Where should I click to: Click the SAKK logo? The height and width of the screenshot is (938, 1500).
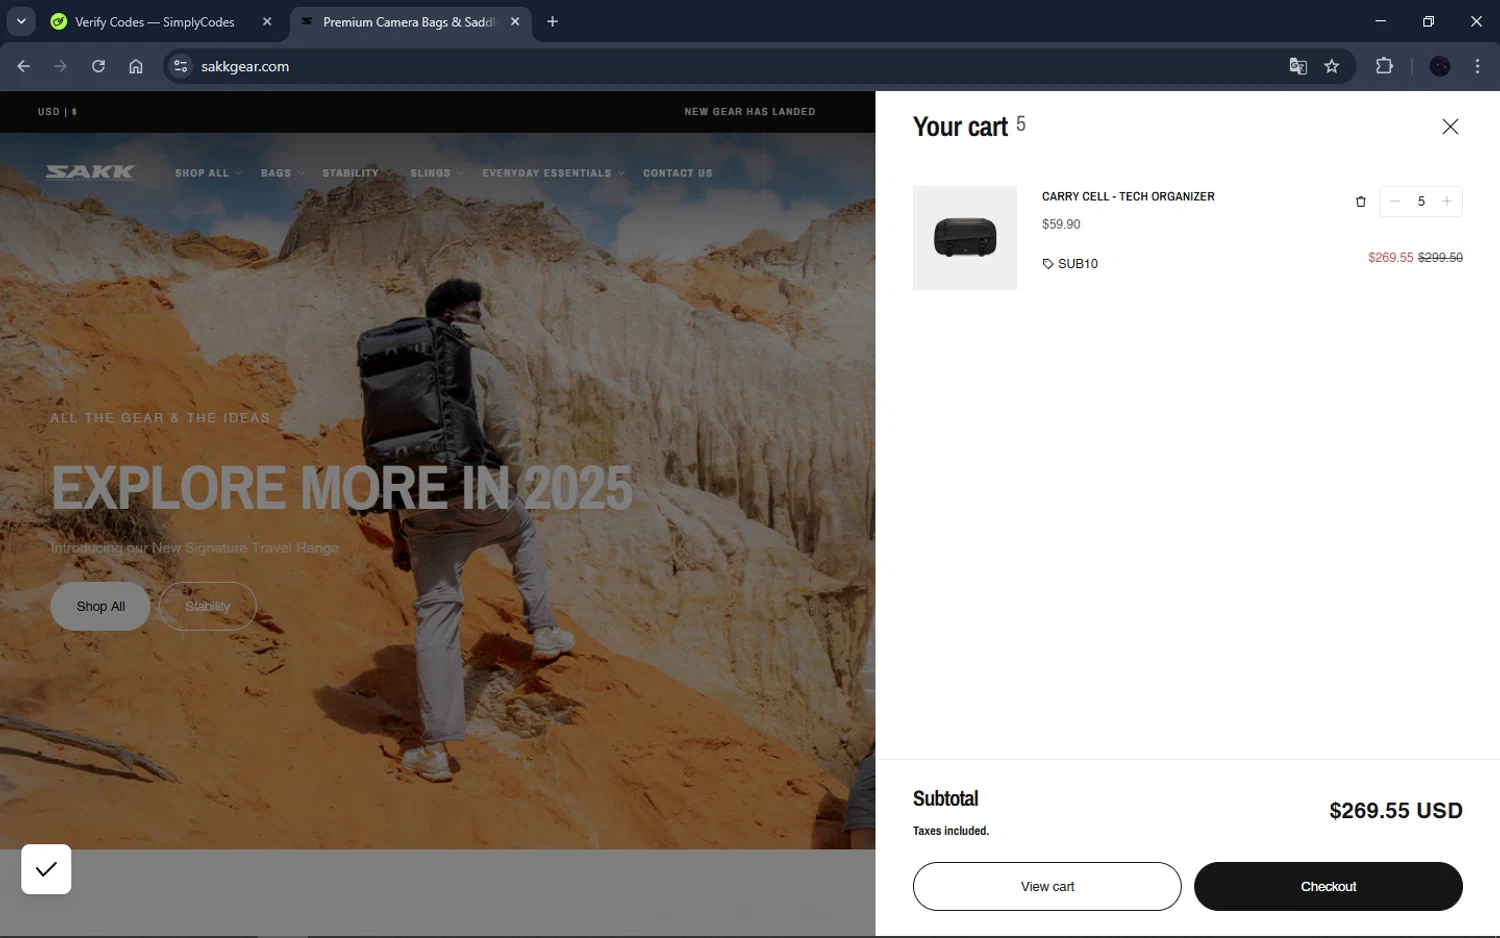coord(90,172)
